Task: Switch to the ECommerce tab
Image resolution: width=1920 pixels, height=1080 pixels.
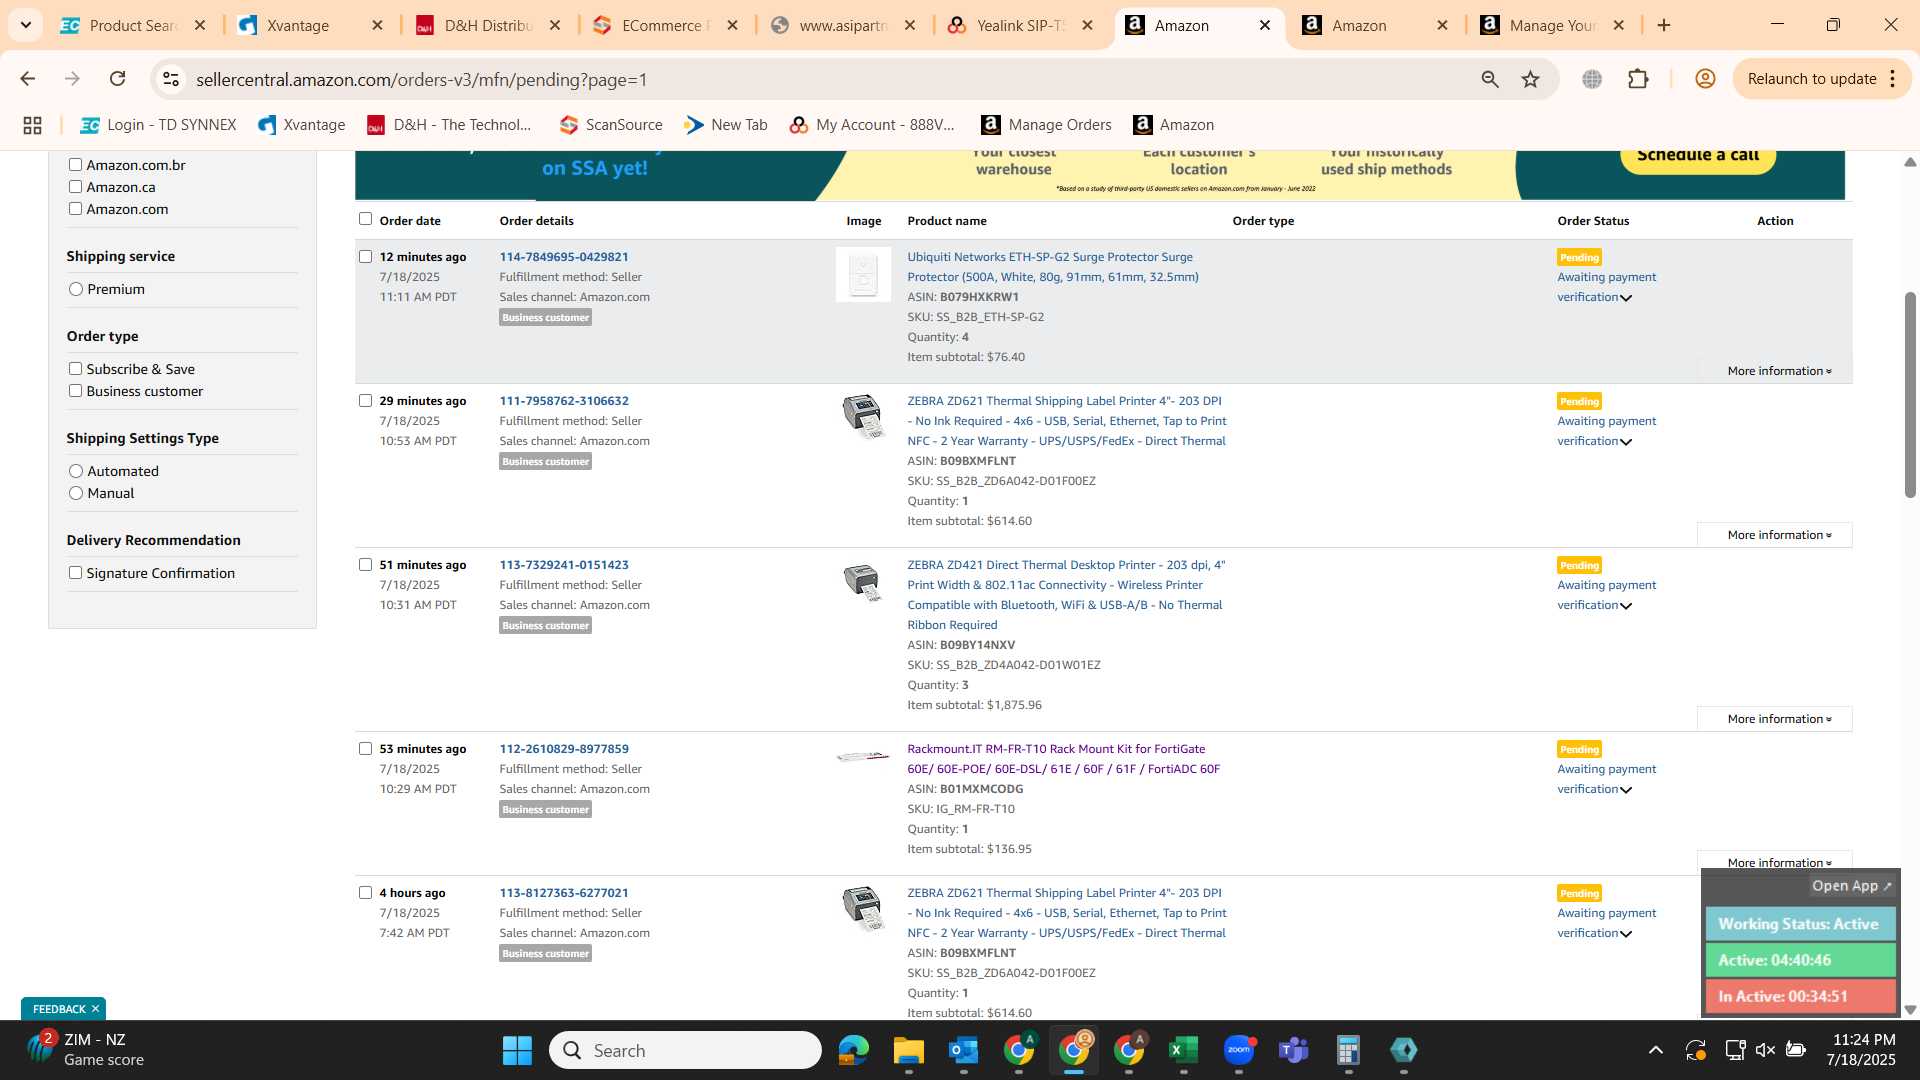Action: click(x=665, y=25)
